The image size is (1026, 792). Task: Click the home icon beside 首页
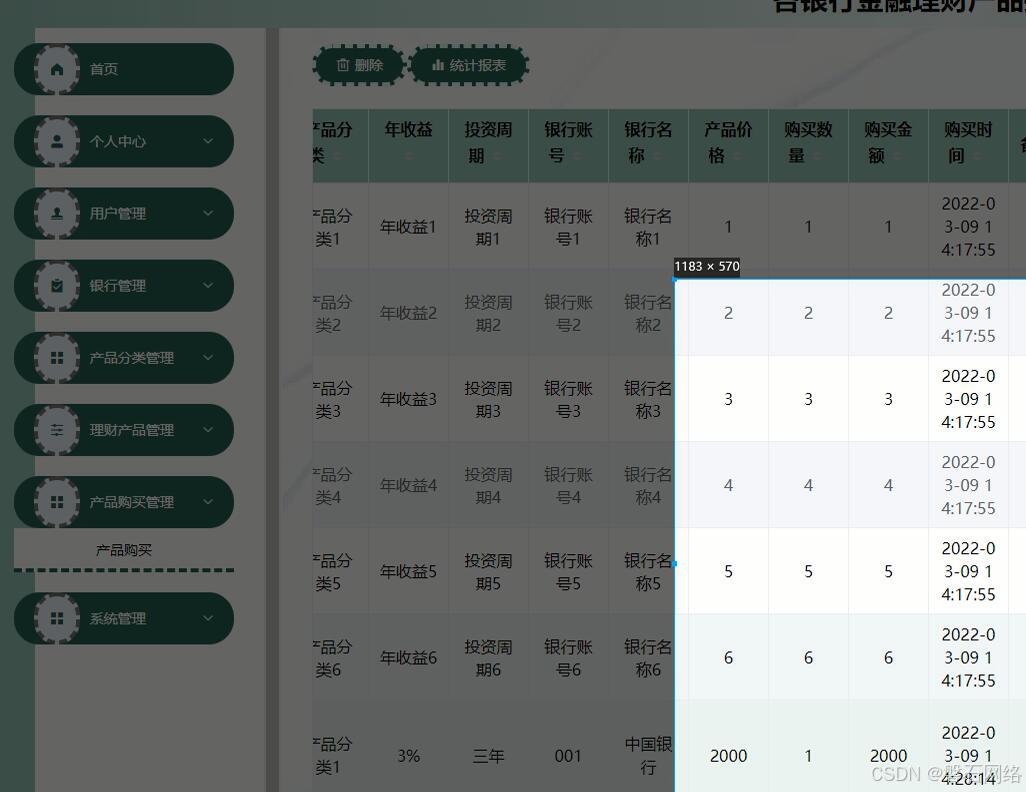click(57, 69)
